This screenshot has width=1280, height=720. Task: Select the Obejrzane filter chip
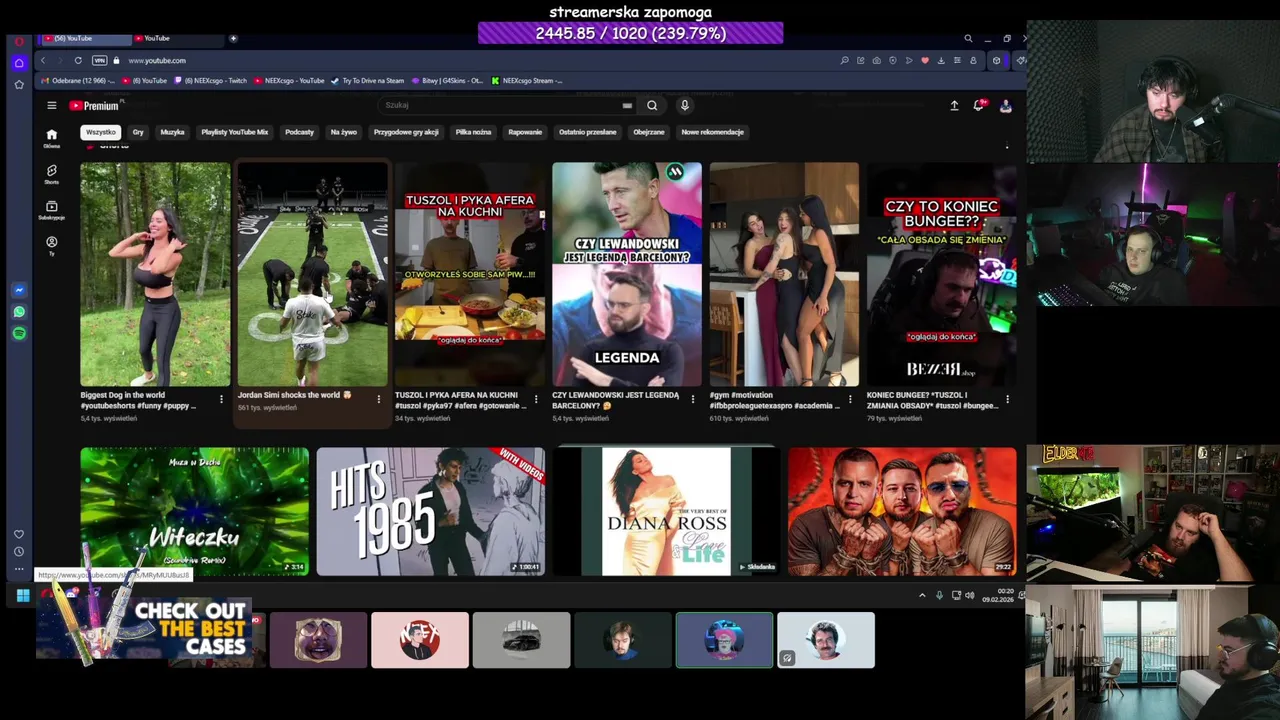click(x=648, y=132)
